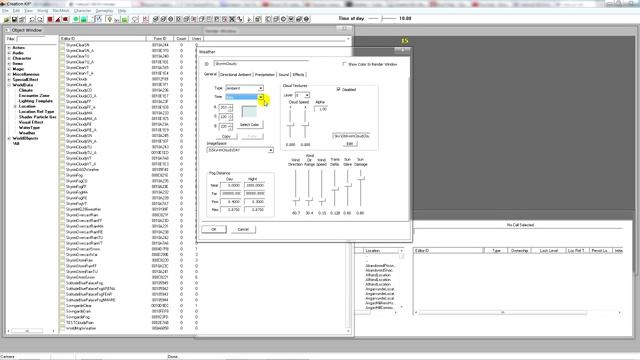Open the Gameplay menu

[x=104, y=11]
